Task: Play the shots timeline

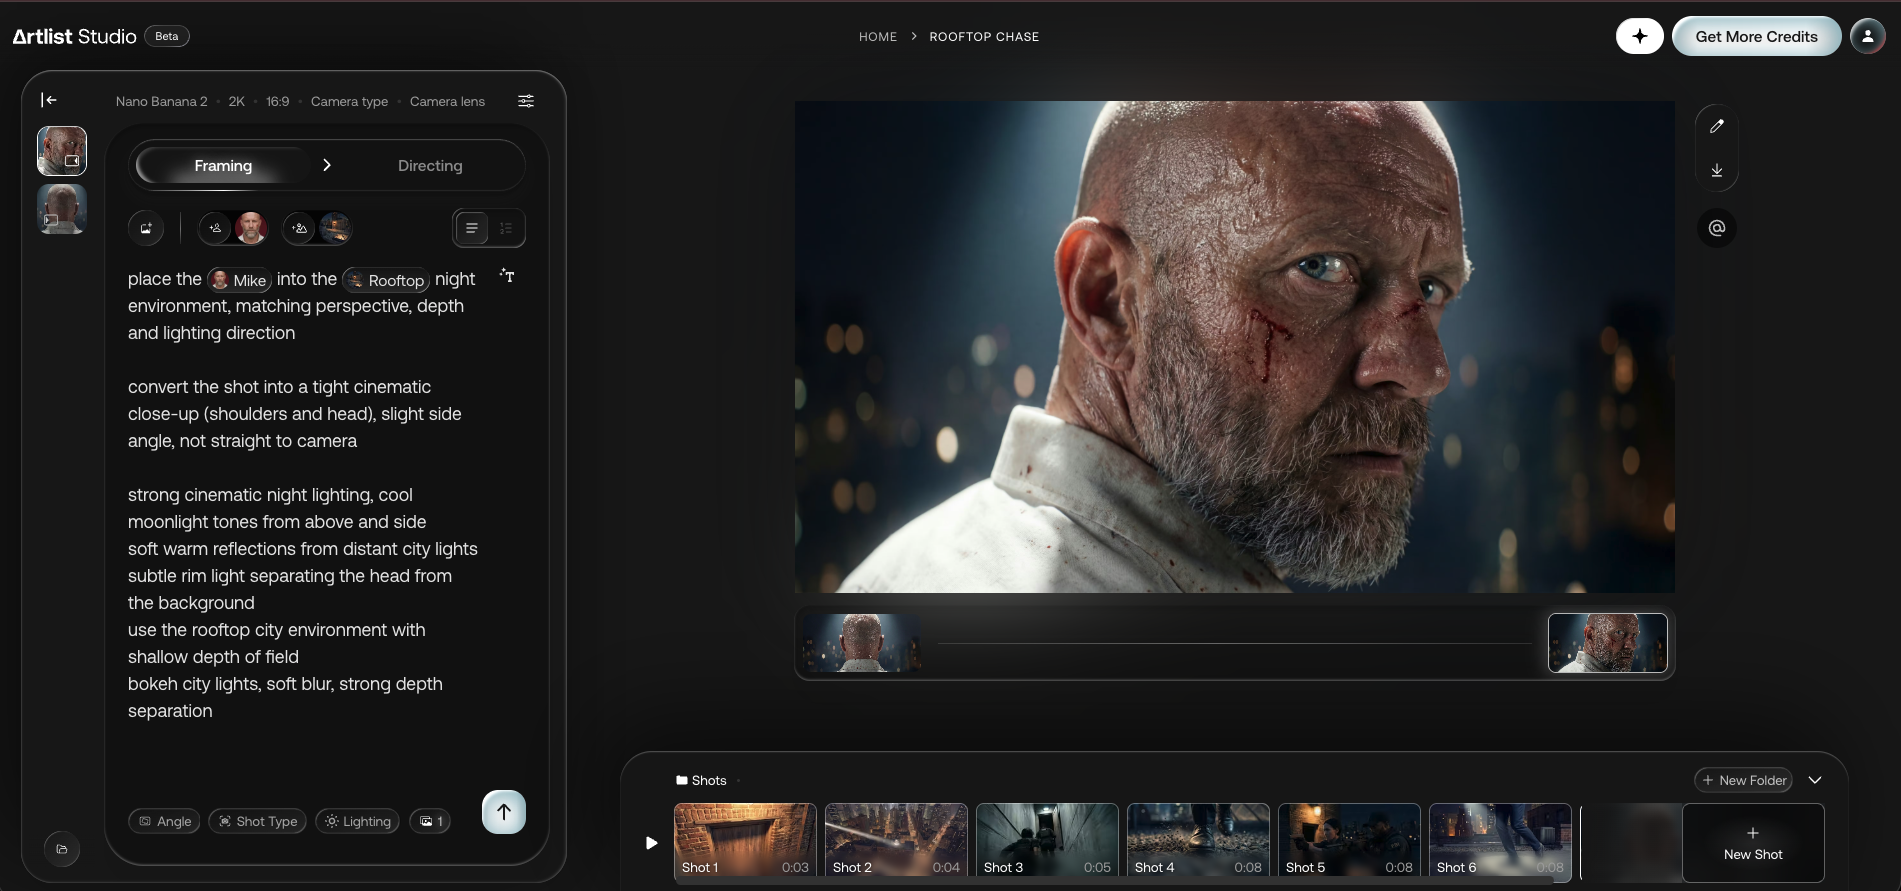Action: tap(651, 843)
